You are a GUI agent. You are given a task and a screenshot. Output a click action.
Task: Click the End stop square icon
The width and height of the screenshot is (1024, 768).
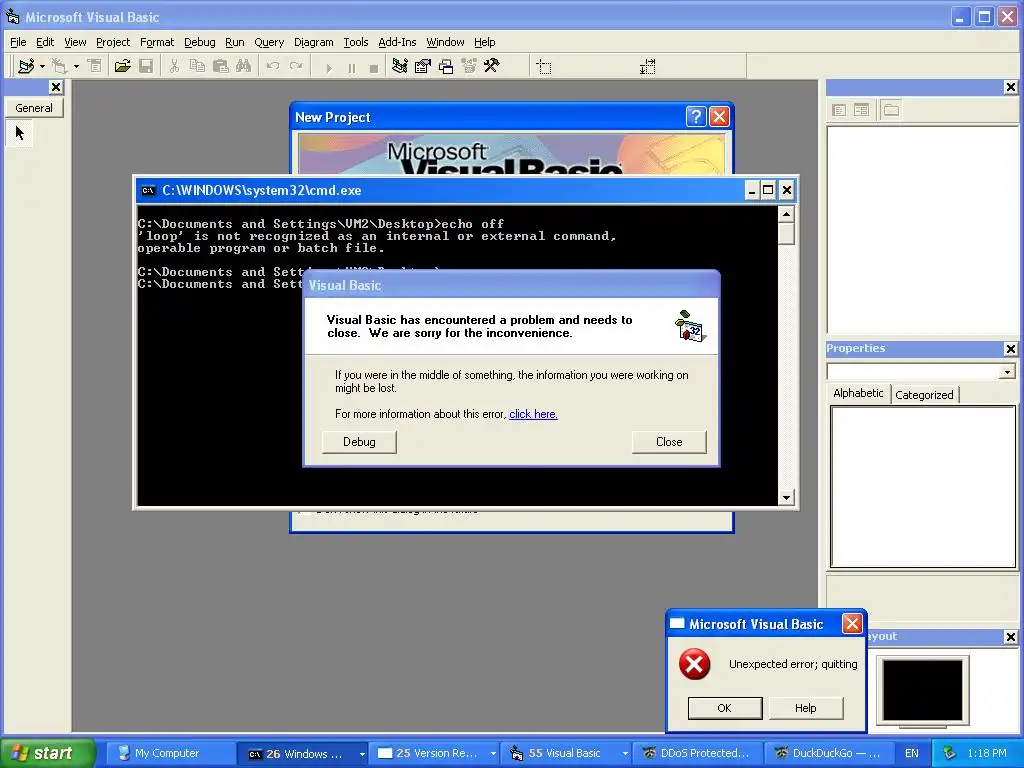coord(374,67)
